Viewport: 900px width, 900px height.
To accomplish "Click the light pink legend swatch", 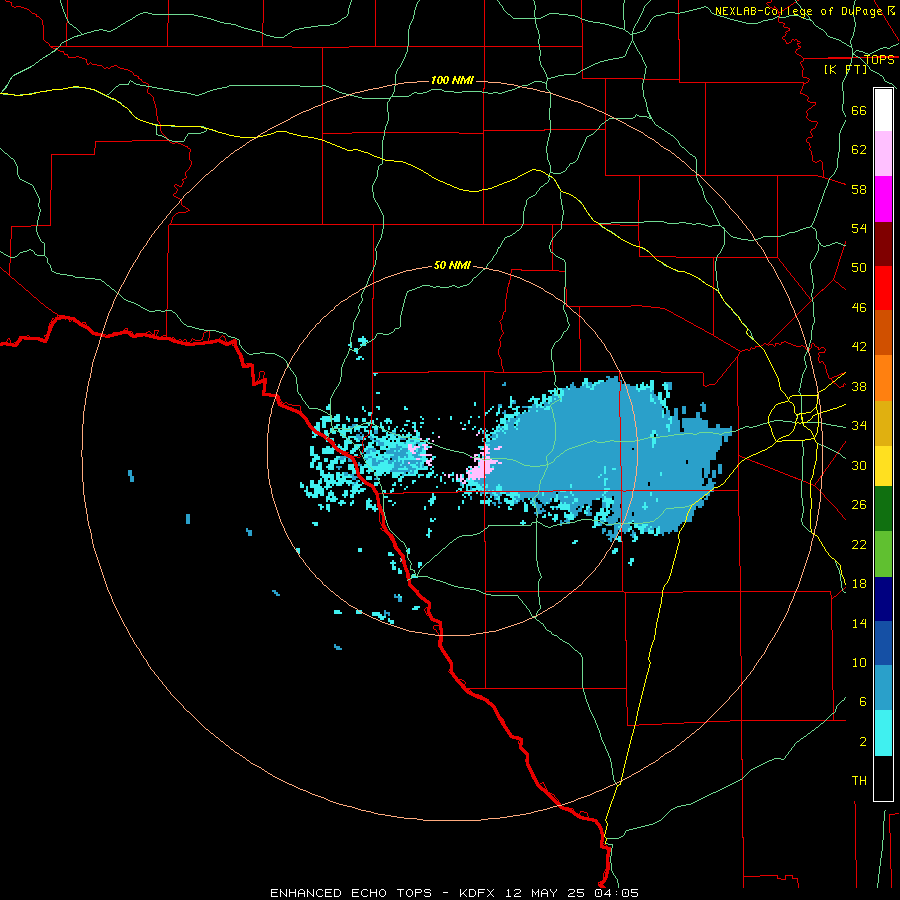I will [883, 154].
